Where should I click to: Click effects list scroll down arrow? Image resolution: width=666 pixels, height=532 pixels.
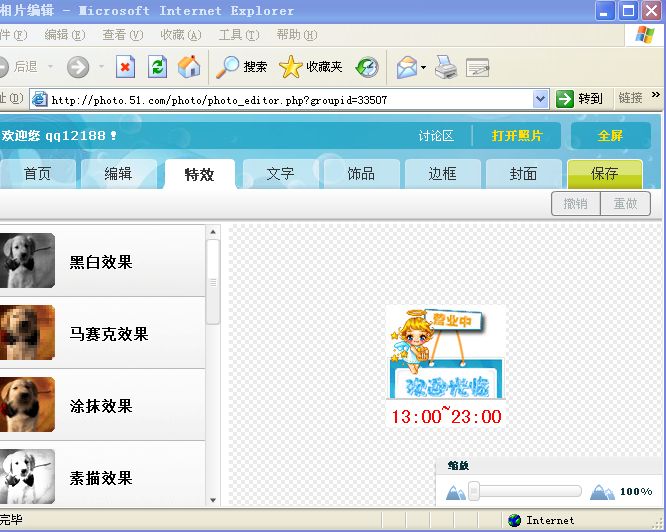pyautogui.click(x=213, y=500)
